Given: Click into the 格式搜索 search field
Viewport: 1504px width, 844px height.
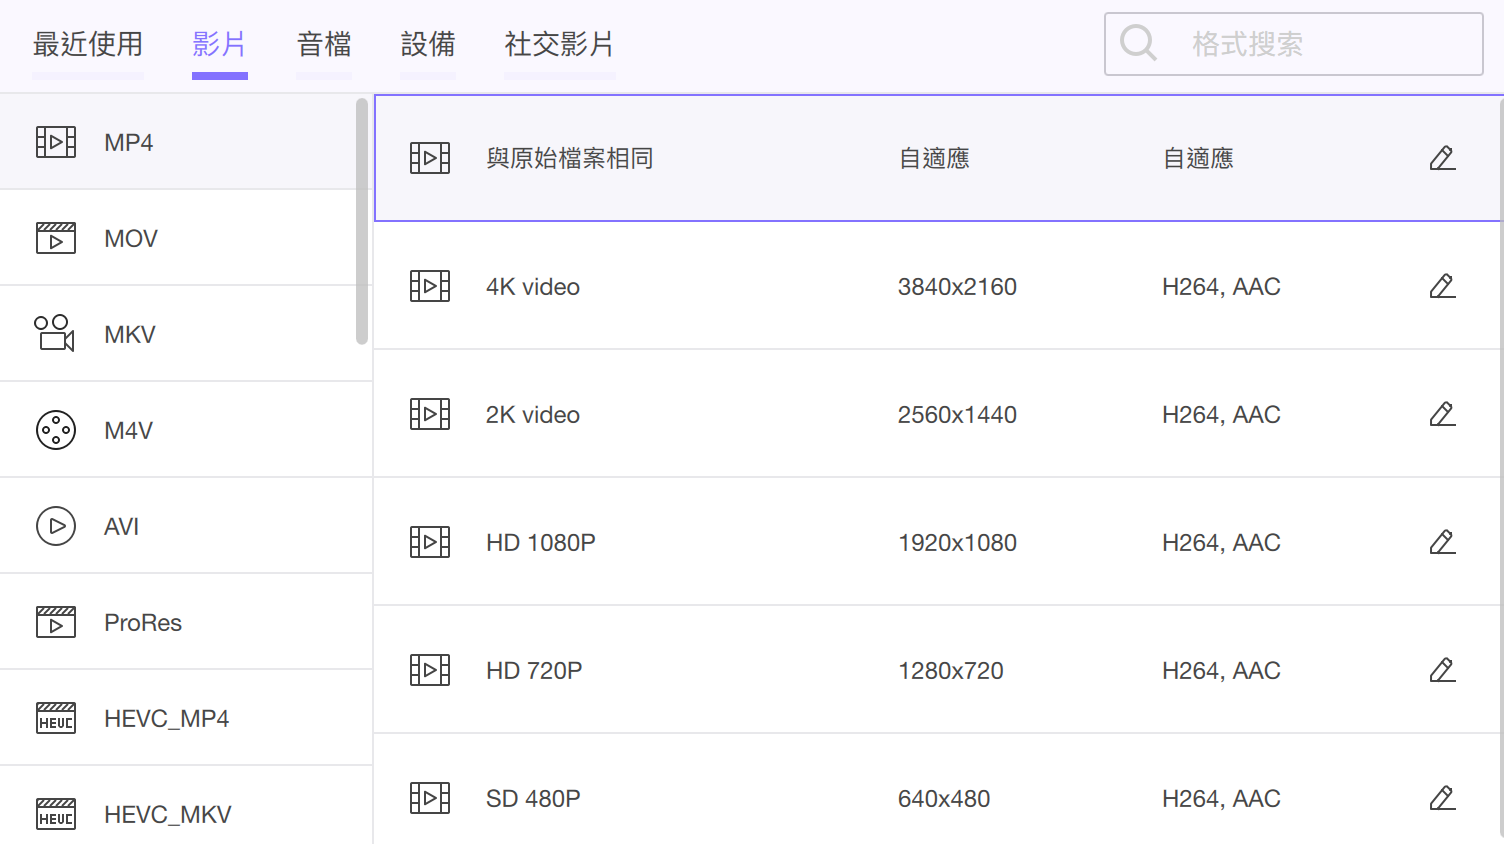Looking at the screenshot, I should 1294,44.
